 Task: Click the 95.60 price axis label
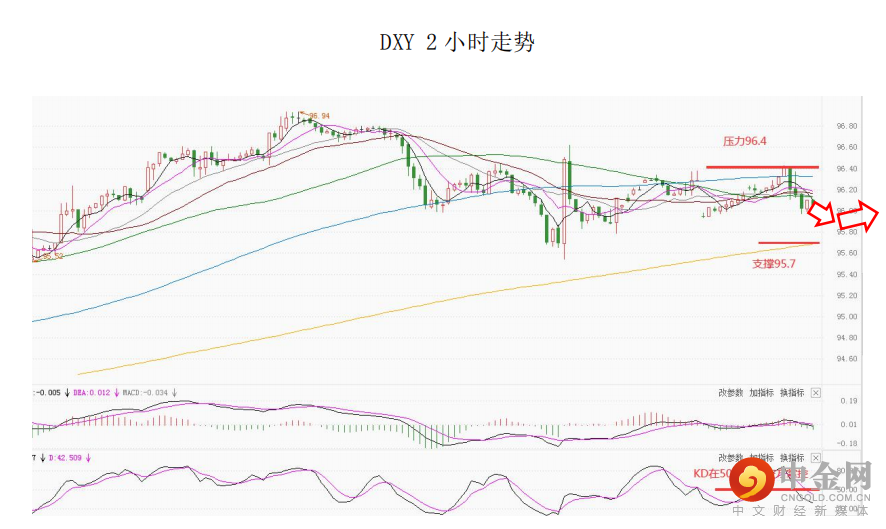pyautogui.click(x=846, y=253)
